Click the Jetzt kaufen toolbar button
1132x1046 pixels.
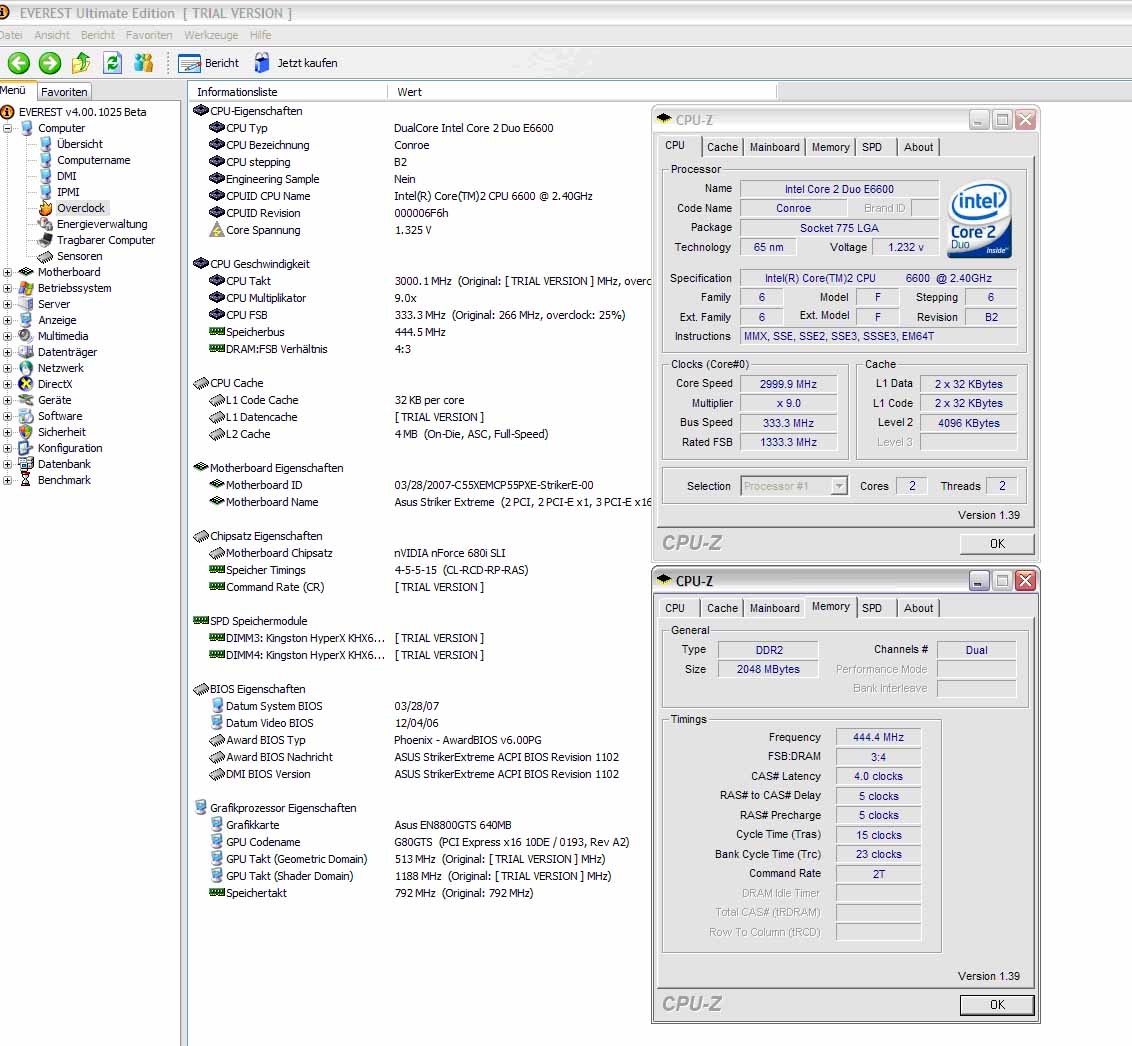296,63
